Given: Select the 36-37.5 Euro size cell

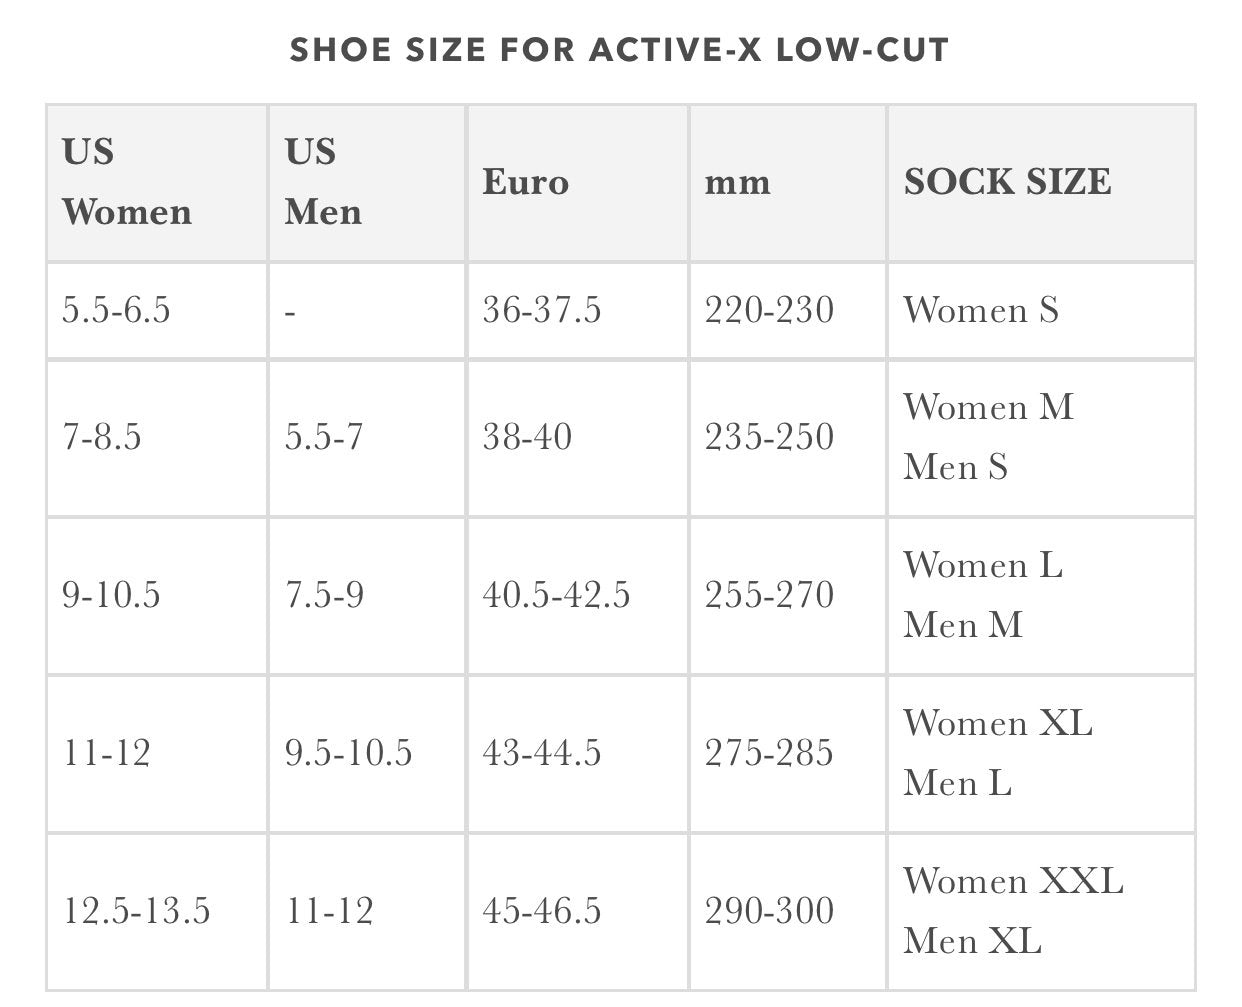Looking at the screenshot, I should [x=542, y=310].
